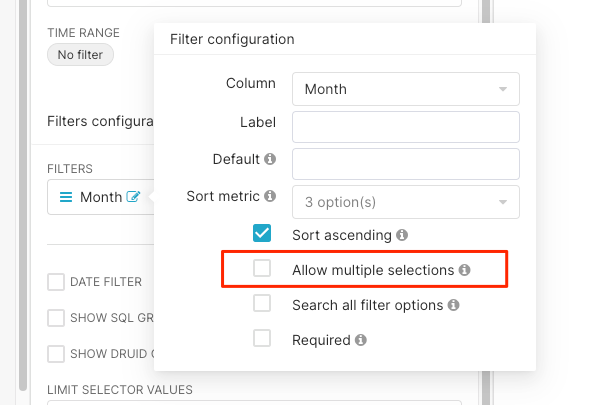This screenshot has height=405, width=607.
Task: Click the No filter time range button
Action: [81, 55]
